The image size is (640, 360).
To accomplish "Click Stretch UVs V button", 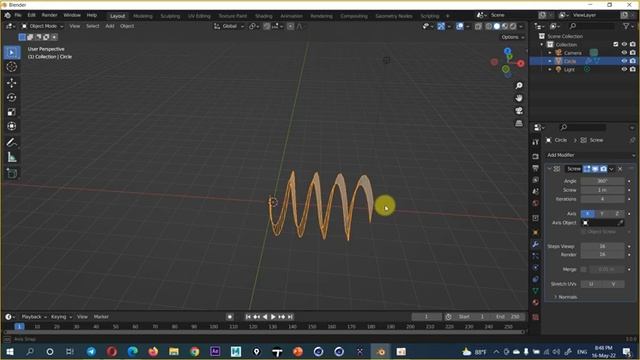I will [613, 284].
